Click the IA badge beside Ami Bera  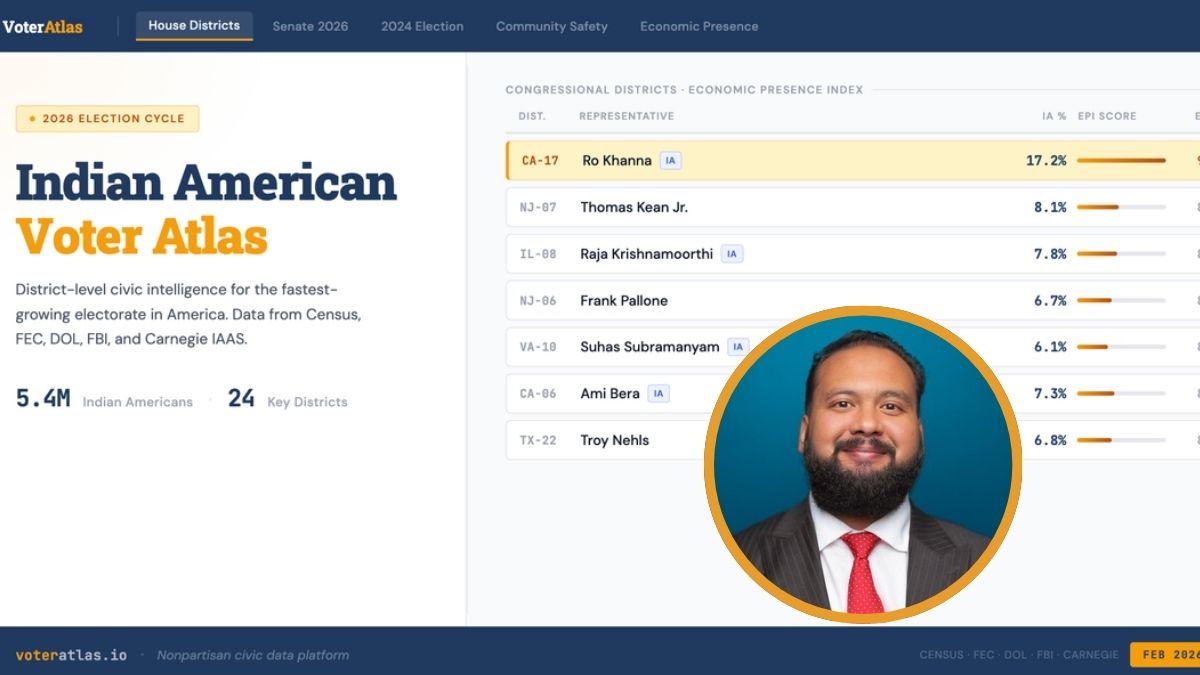(x=658, y=394)
